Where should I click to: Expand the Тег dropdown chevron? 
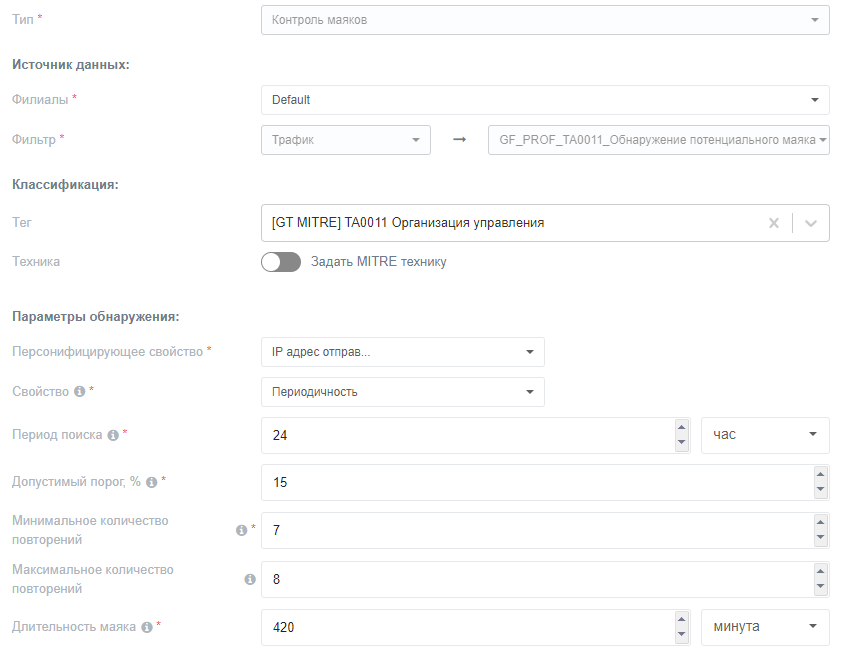(x=811, y=223)
